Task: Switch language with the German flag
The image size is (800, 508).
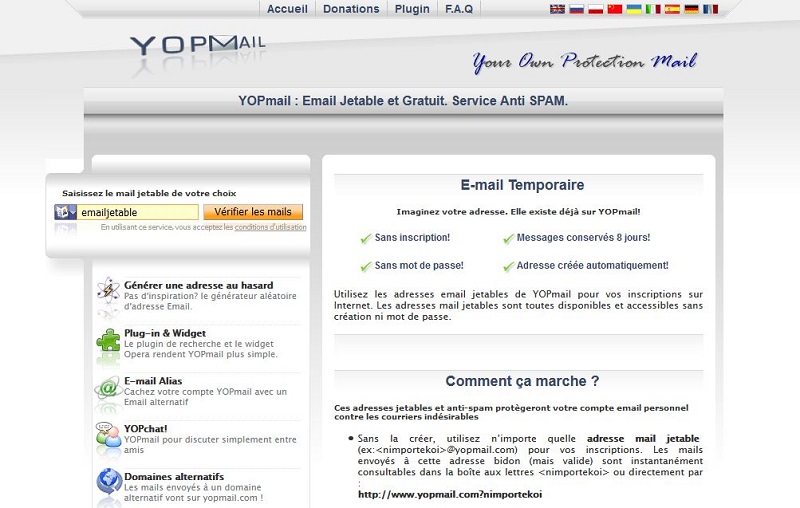Action: (691, 9)
